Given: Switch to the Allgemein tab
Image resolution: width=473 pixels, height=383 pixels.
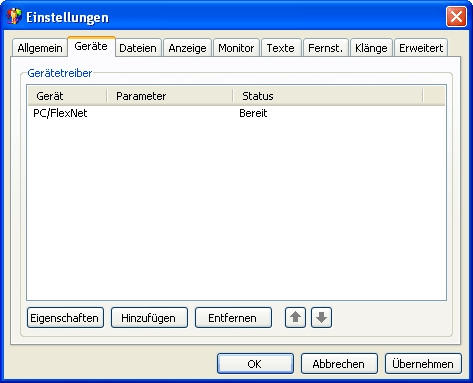Looking at the screenshot, I should tap(40, 48).
